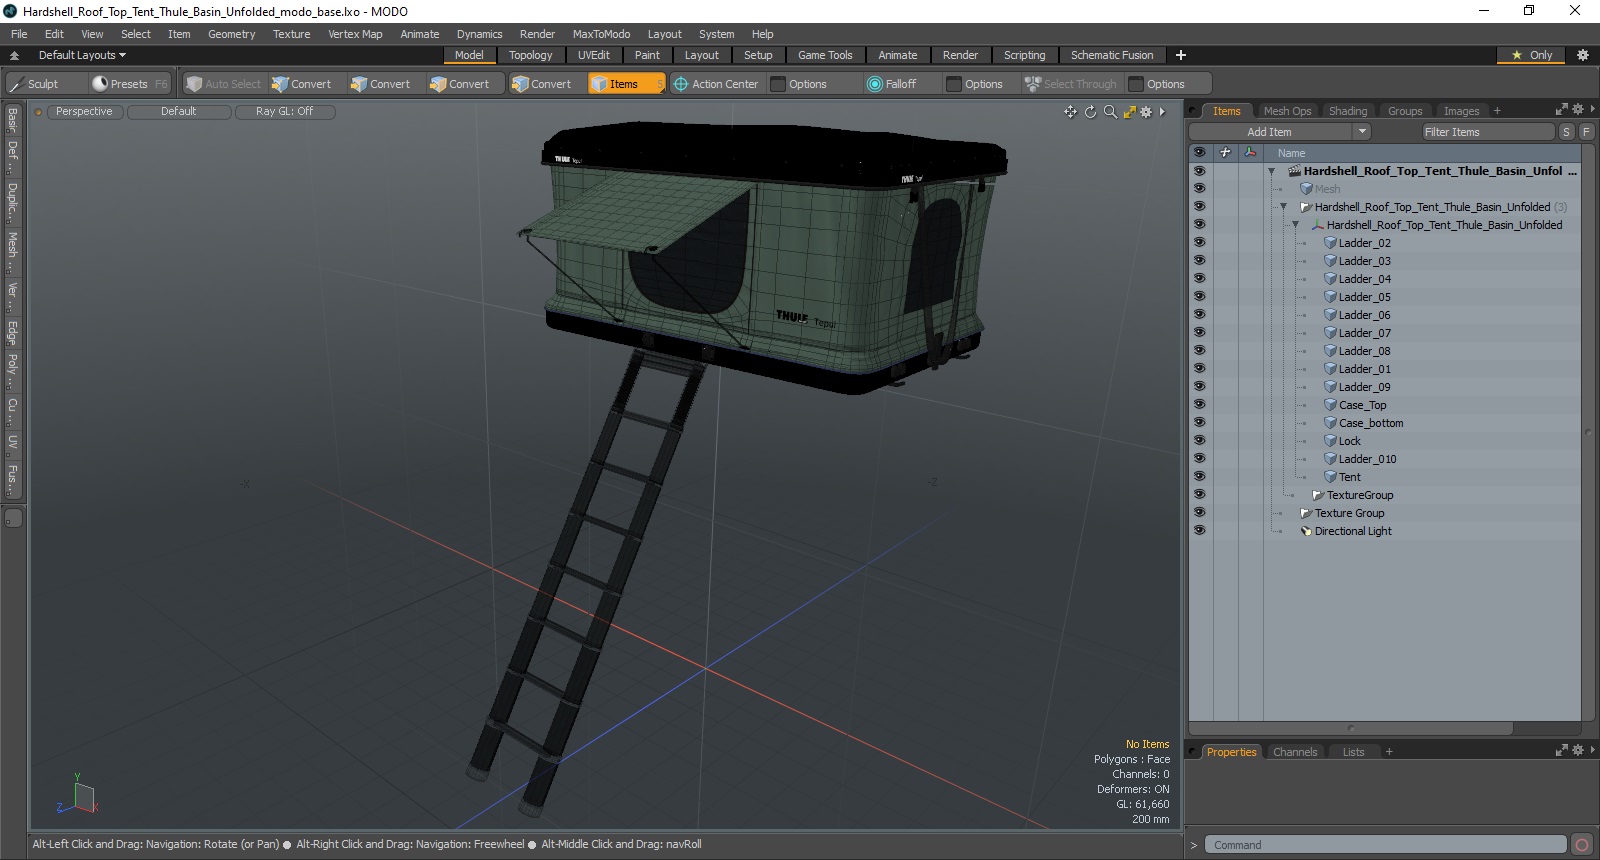This screenshot has height=860, width=1600.
Task: Pan the viewport with the move icon
Action: pyautogui.click(x=1071, y=112)
